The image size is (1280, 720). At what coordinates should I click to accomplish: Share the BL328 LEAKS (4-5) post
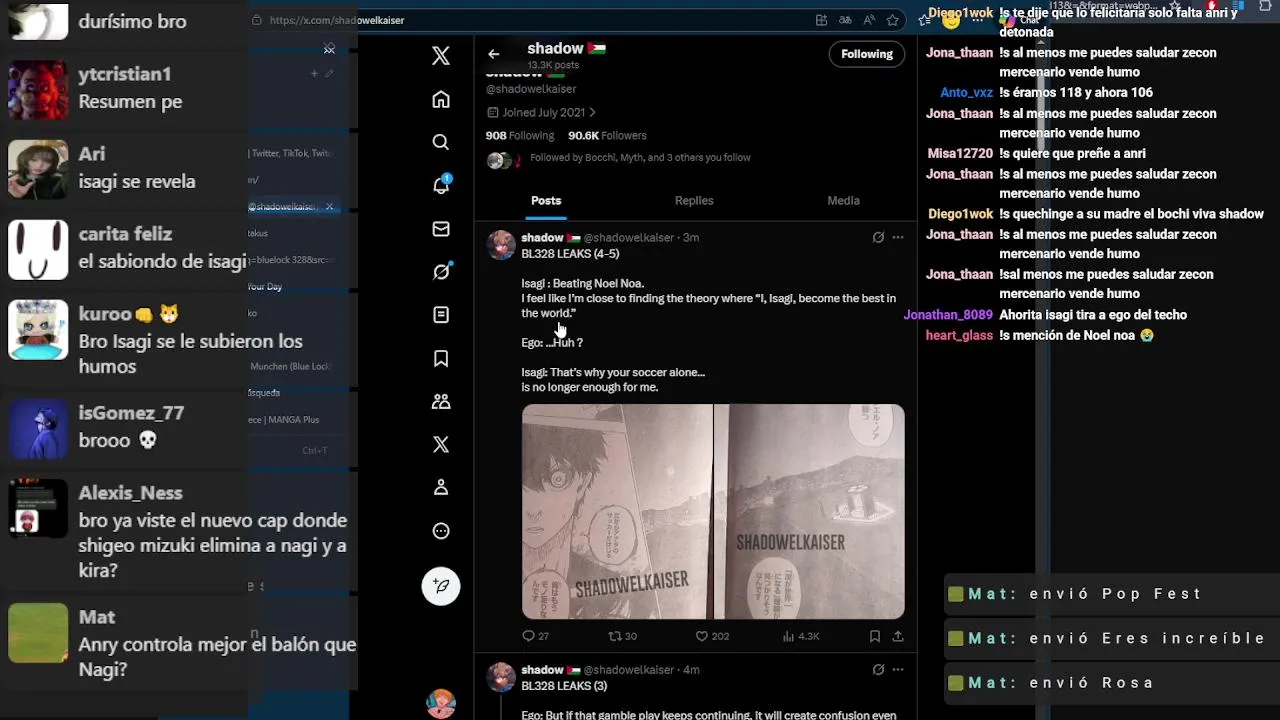pos(898,636)
